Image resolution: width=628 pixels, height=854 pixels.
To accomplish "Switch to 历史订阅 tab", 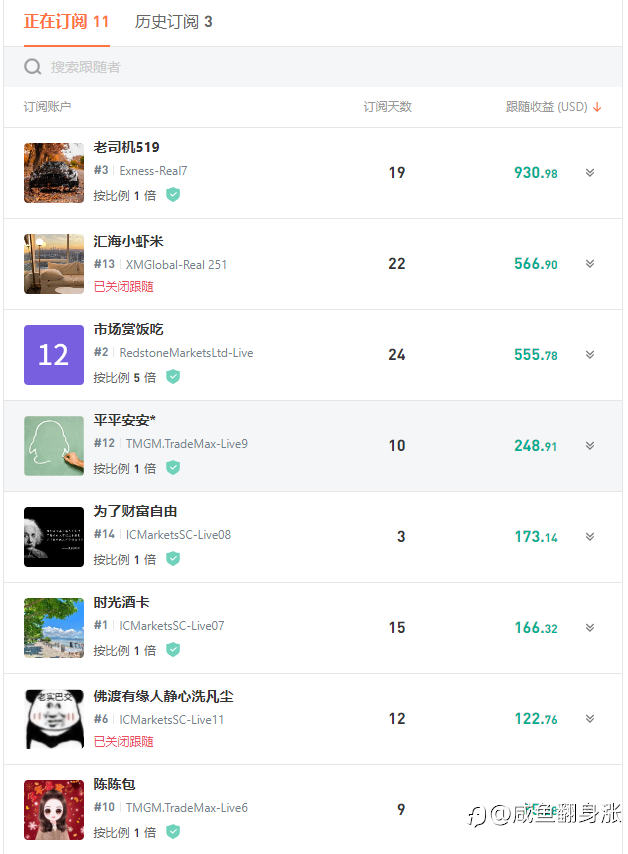I will 173,22.
